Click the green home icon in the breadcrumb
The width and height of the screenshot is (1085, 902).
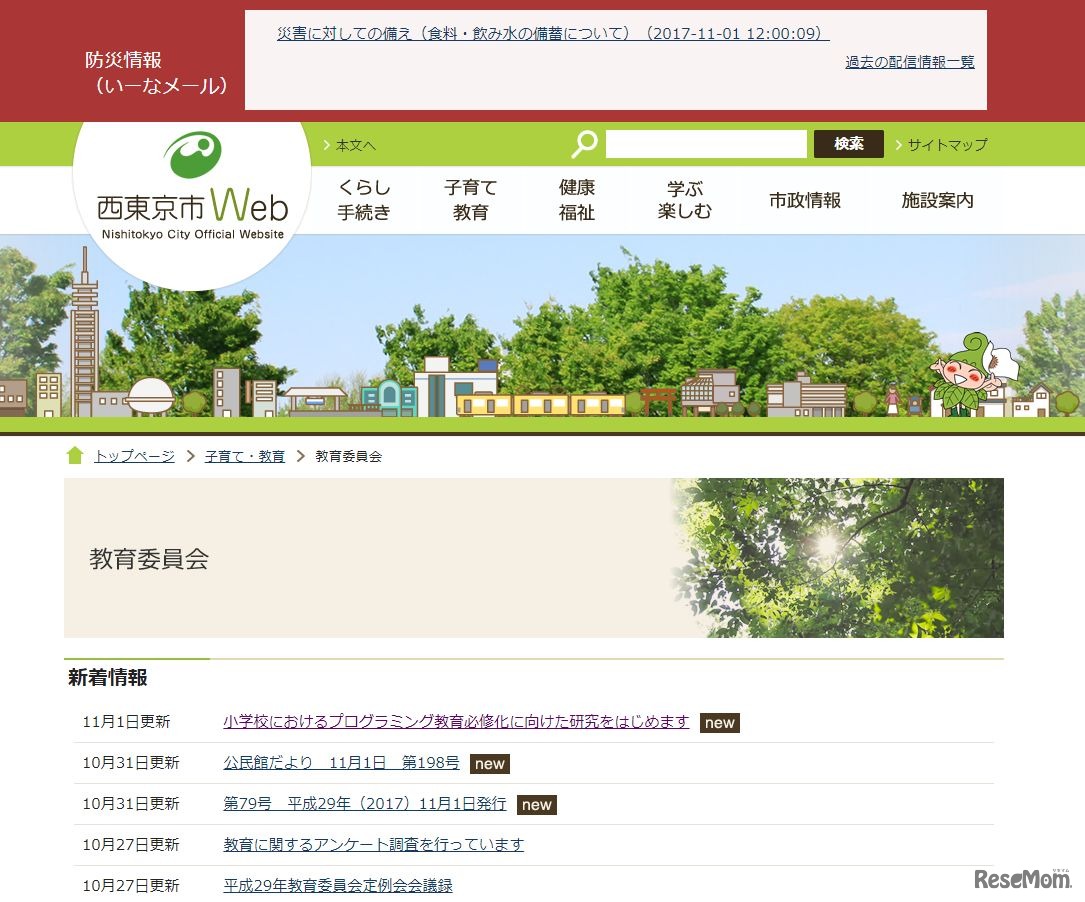coord(75,455)
